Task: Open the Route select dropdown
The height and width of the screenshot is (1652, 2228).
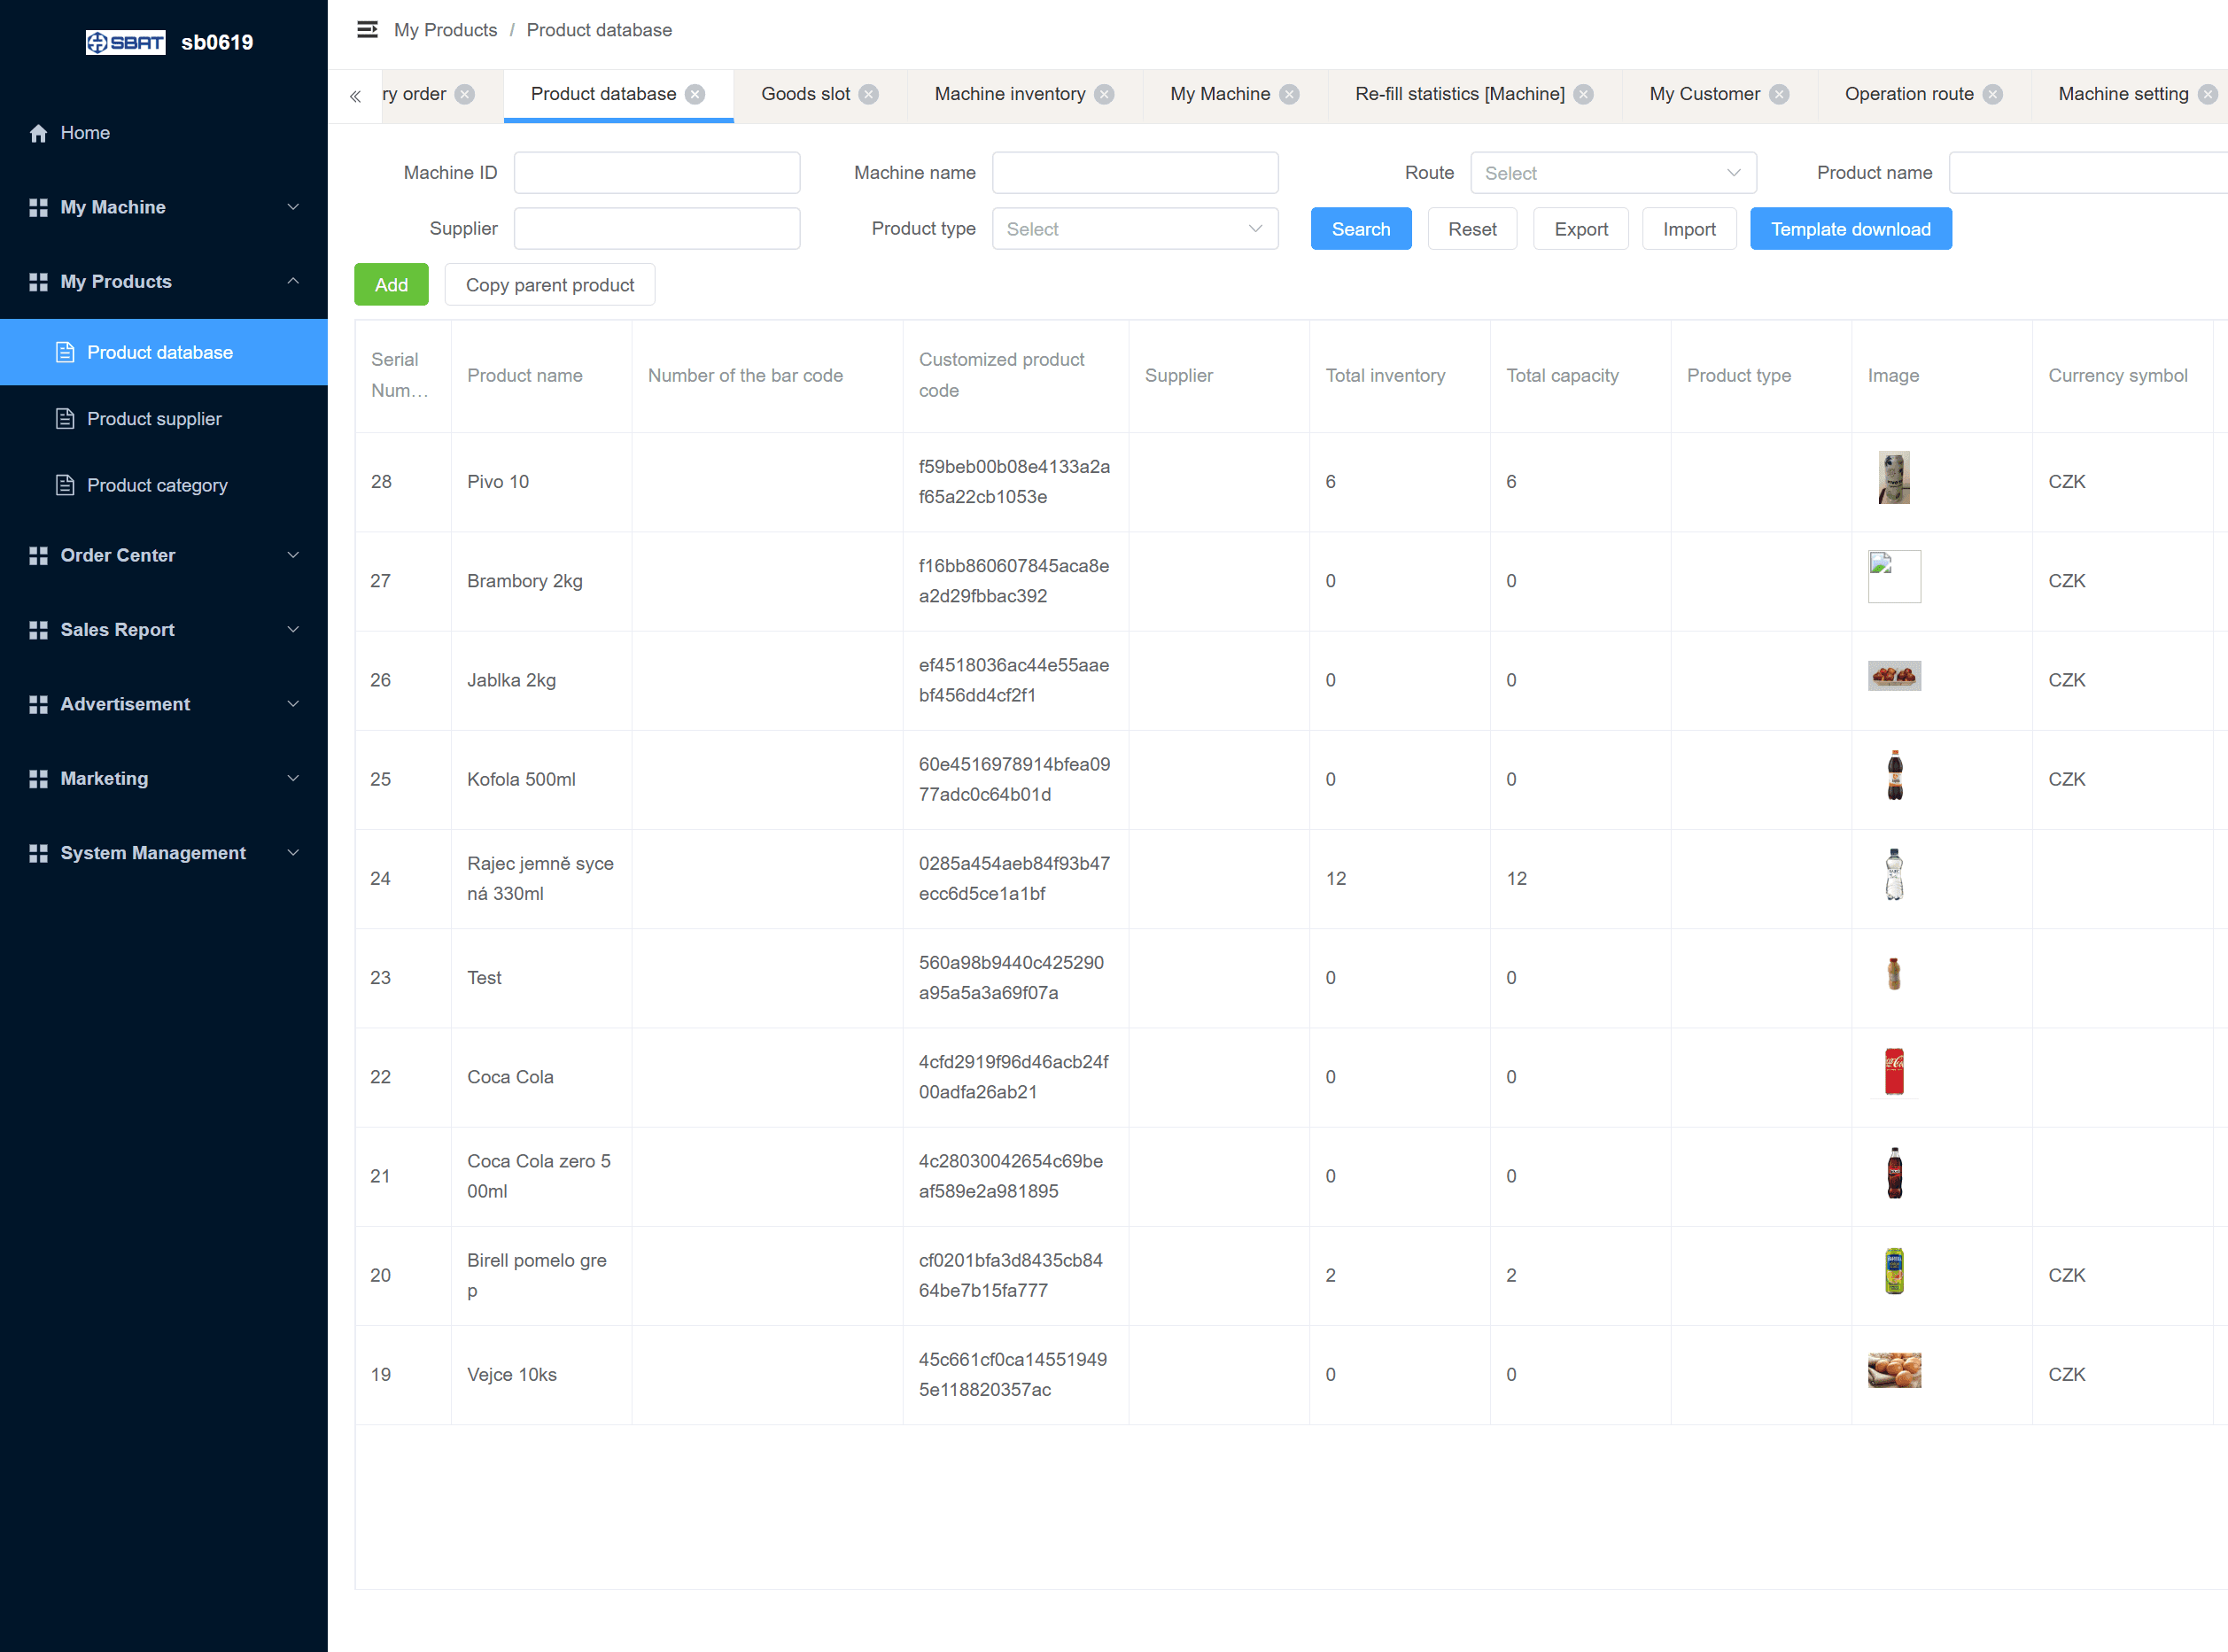Action: pos(1612,173)
